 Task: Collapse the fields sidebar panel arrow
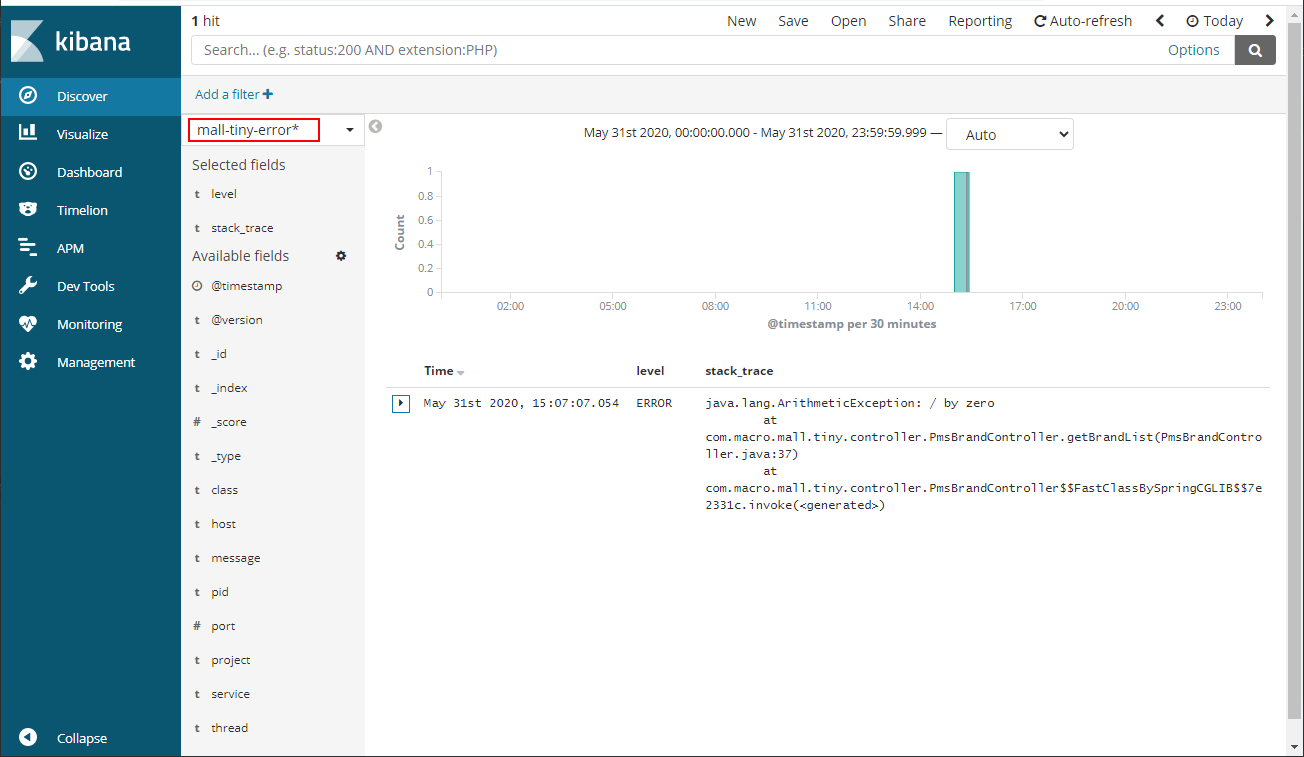tap(376, 127)
